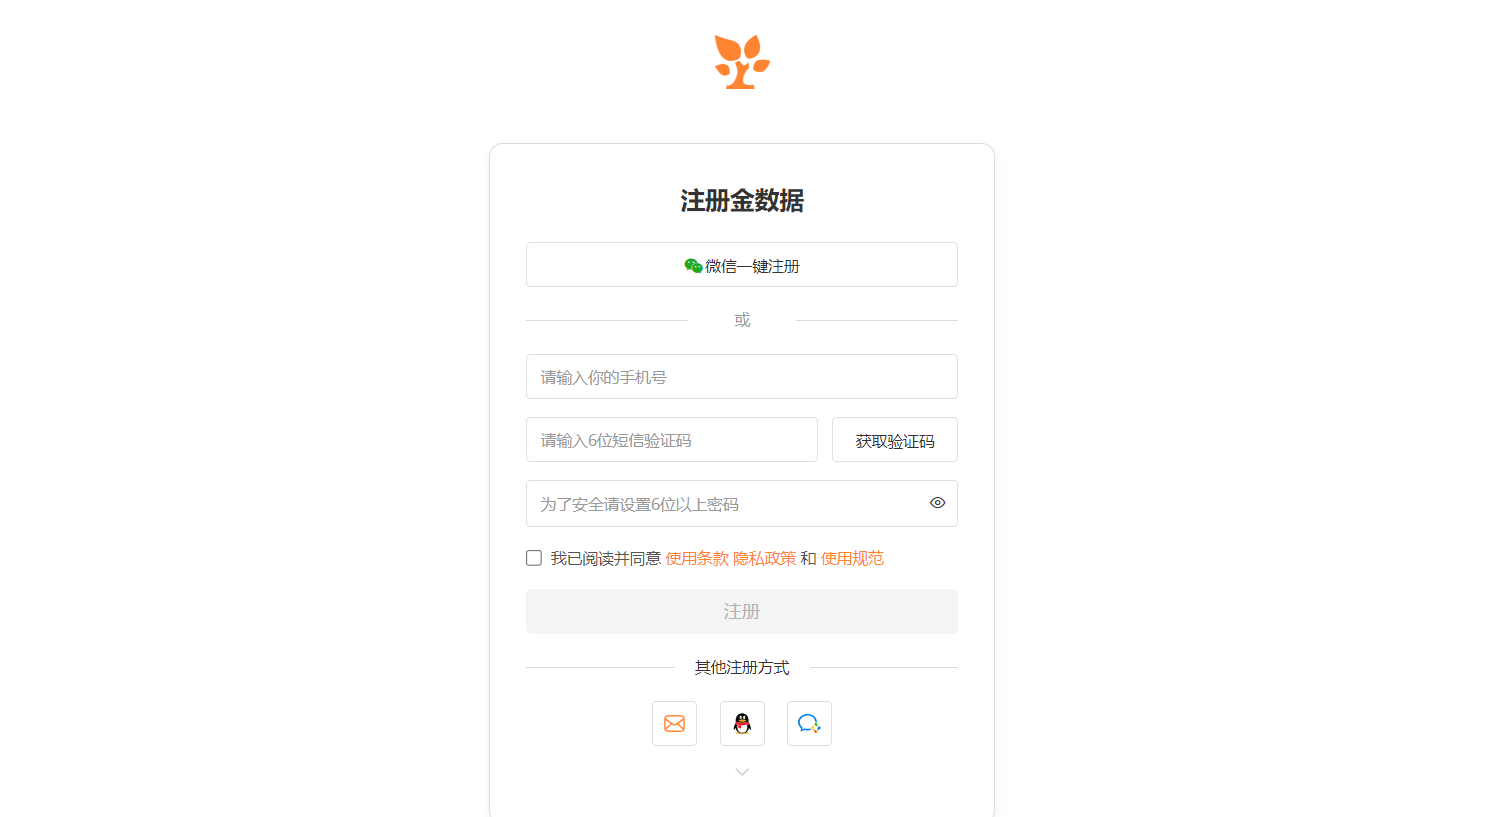Click the green WeChat icon in 微信一键注册
This screenshot has width=1491, height=817.
click(693, 265)
